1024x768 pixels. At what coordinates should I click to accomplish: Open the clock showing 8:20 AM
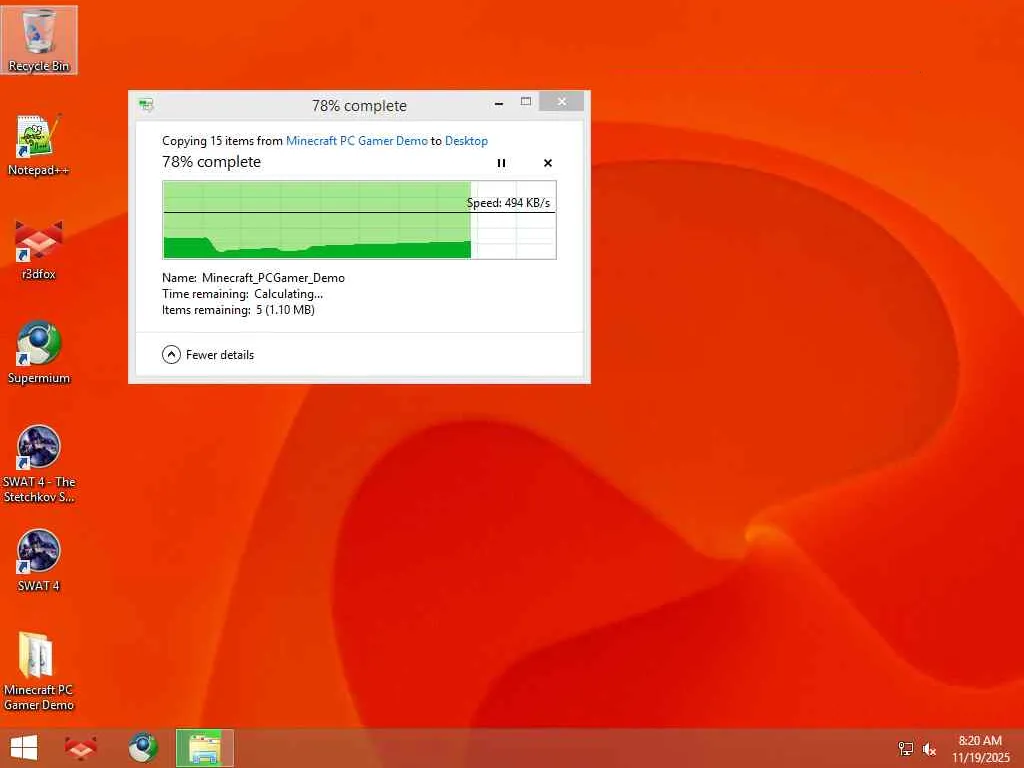[x=980, y=748]
